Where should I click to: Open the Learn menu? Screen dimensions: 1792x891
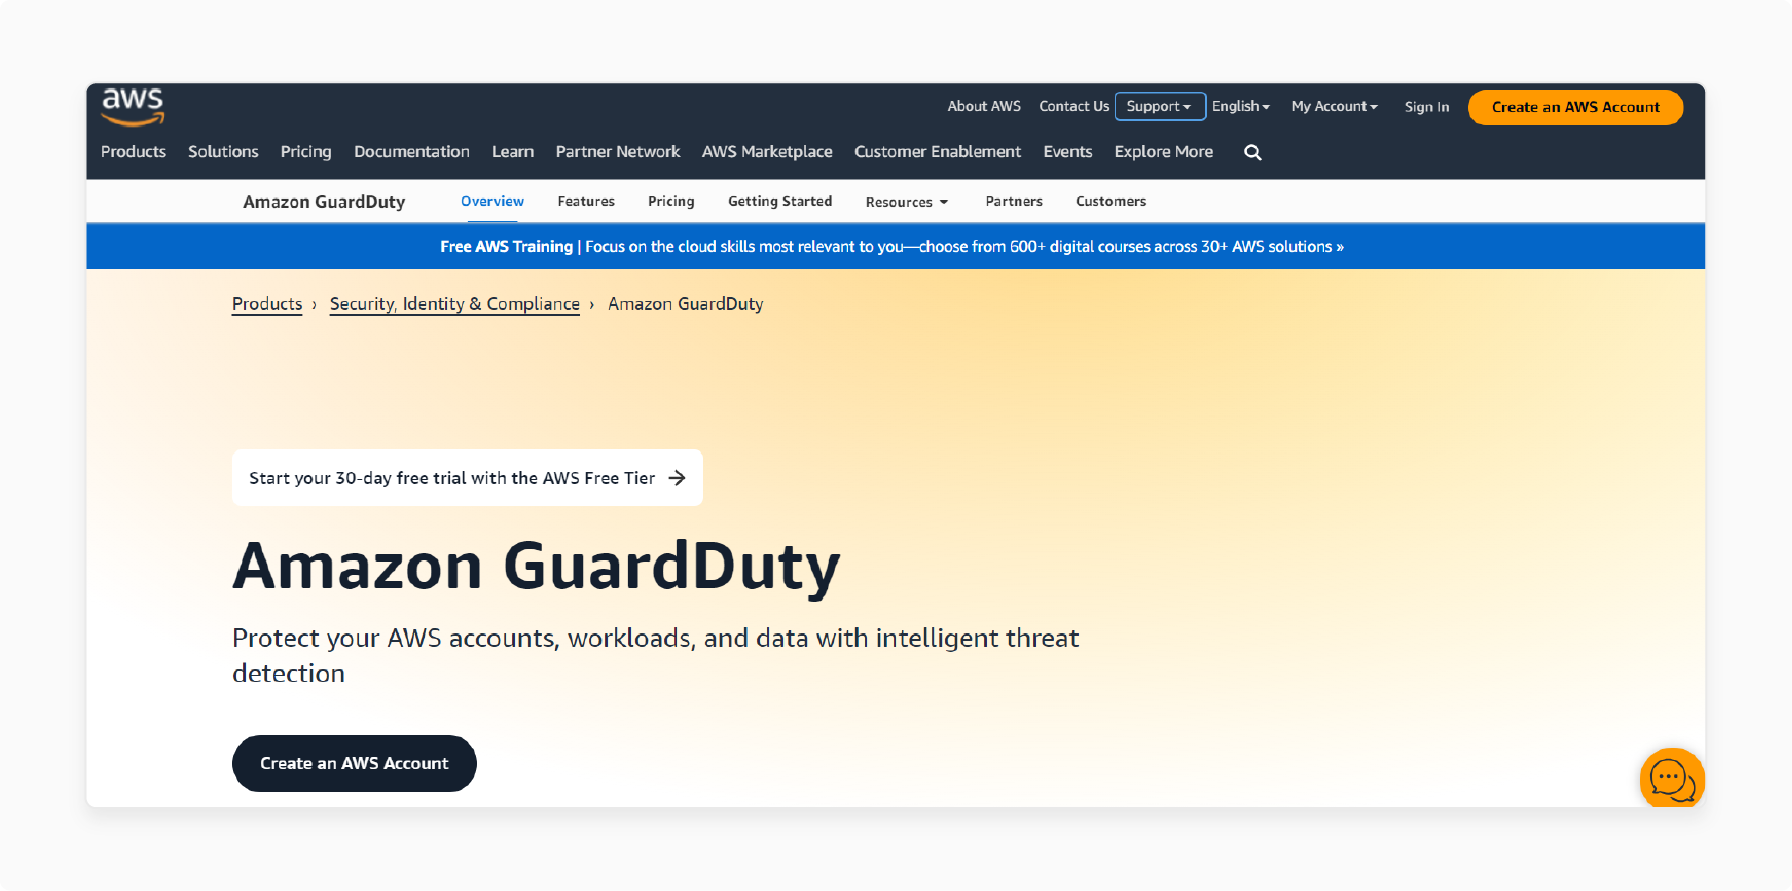[513, 152]
